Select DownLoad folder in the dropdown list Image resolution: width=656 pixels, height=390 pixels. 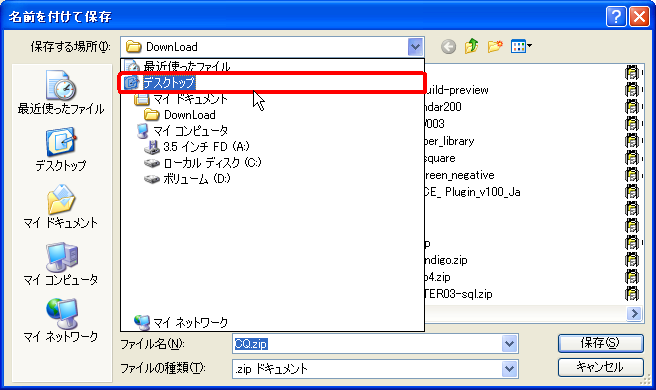coord(273,115)
